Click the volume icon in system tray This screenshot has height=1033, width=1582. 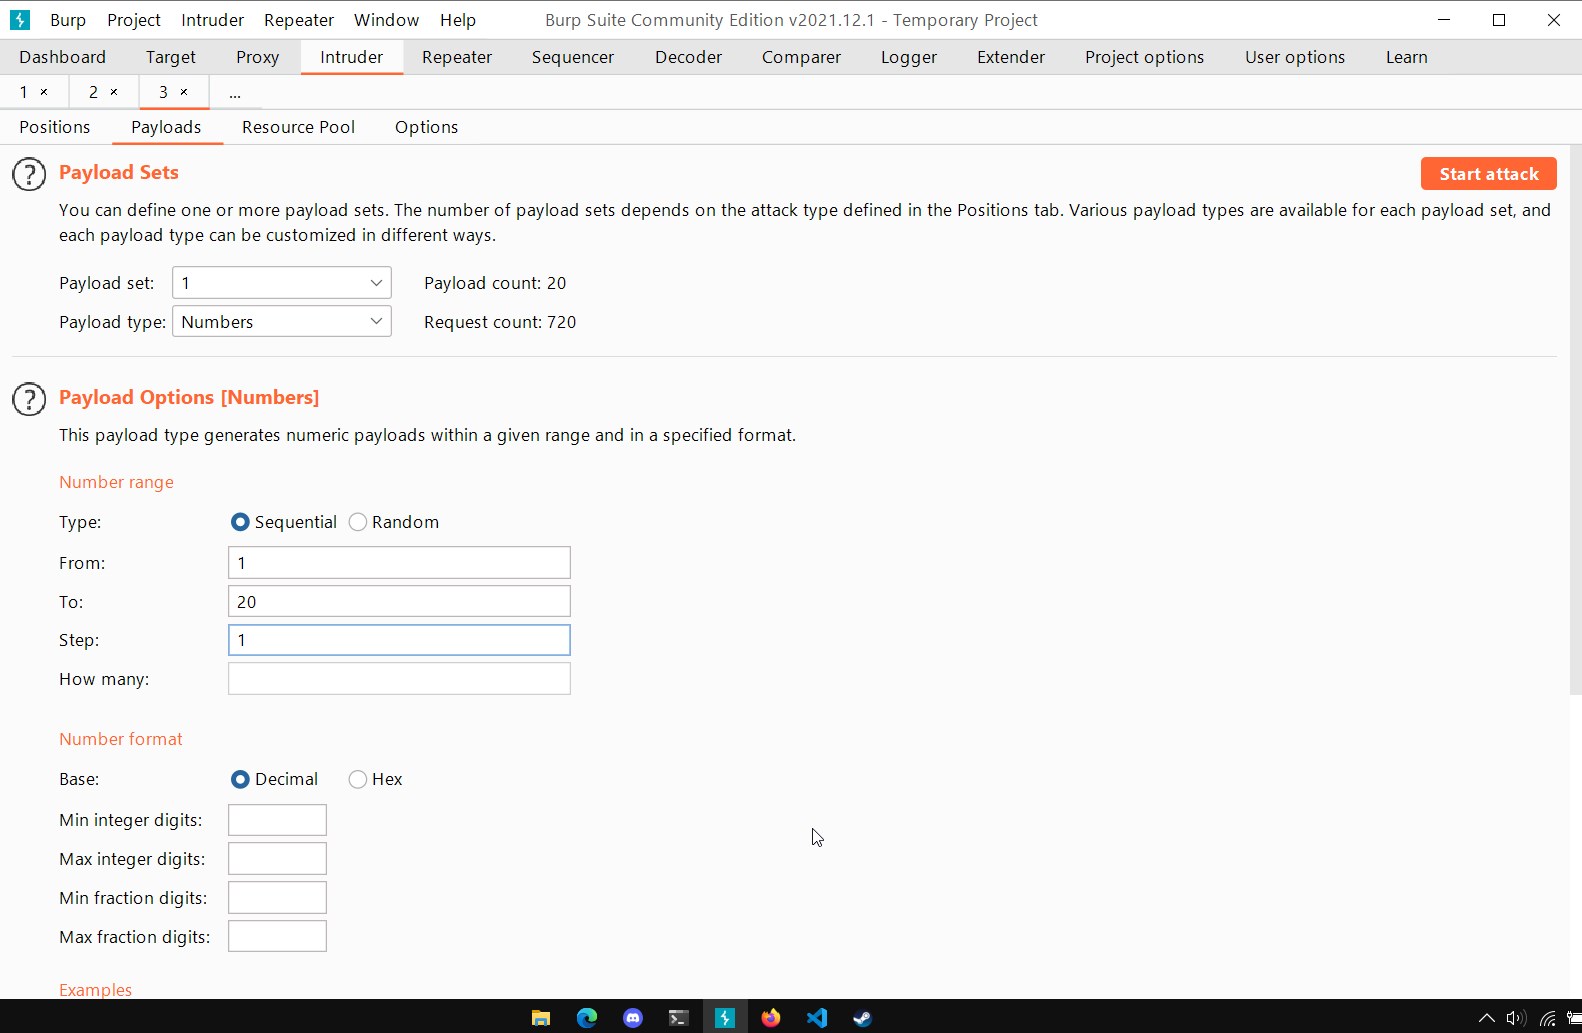[1516, 1018]
